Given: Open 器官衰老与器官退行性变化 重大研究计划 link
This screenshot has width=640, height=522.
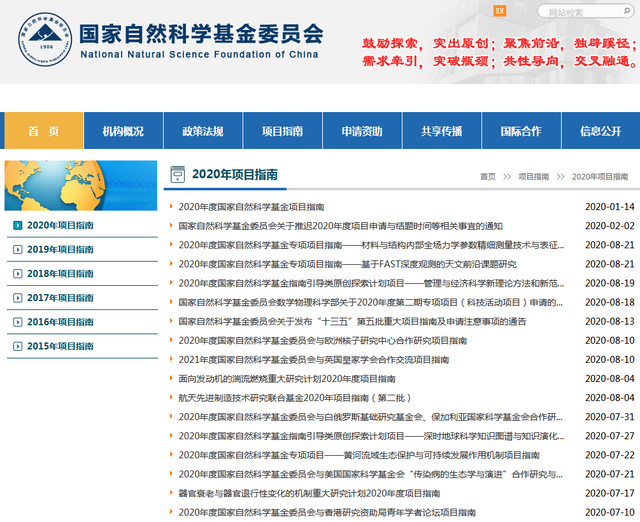Looking at the screenshot, I should pos(309,493).
